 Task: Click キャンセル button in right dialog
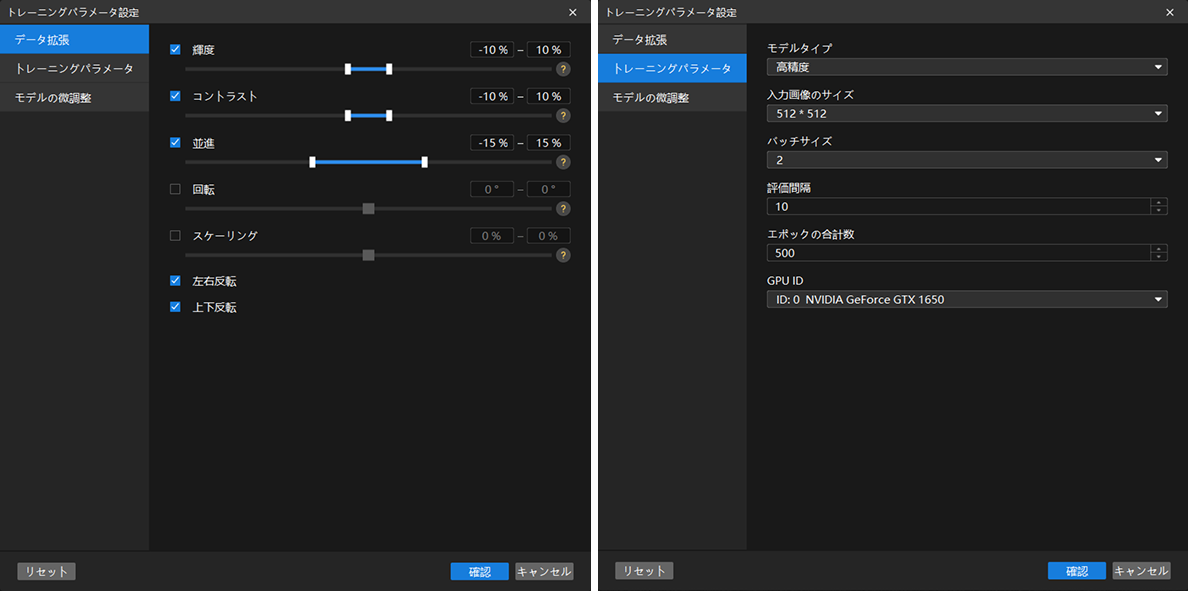tap(1142, 571)
